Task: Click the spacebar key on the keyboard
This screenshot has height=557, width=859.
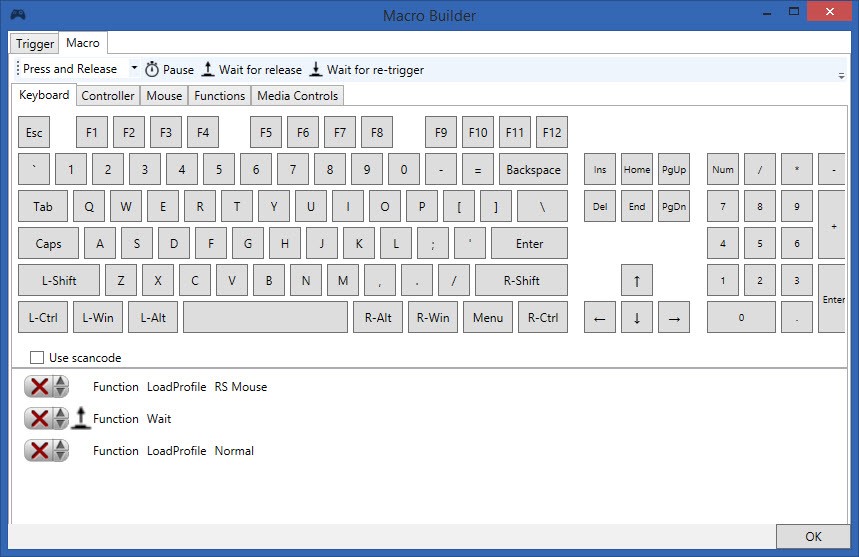Action: [264, 318]
